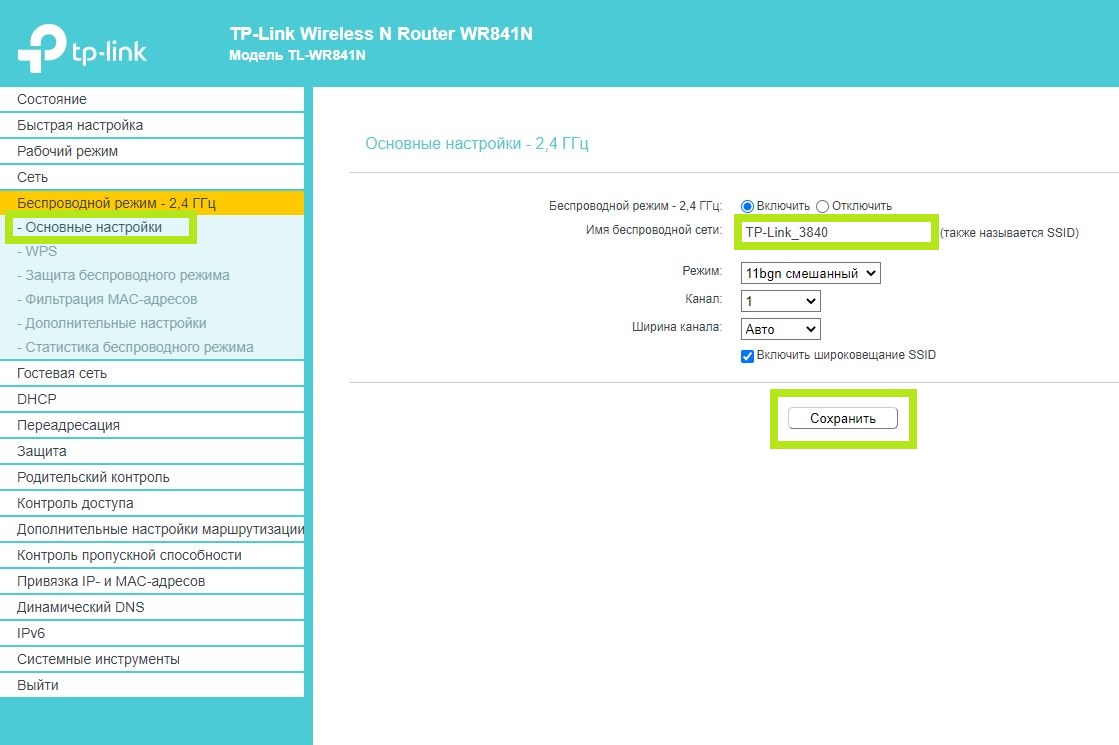Expand the Ширина канала dropdown
The height and width of the screenshot is (745, 1119).
780,329
